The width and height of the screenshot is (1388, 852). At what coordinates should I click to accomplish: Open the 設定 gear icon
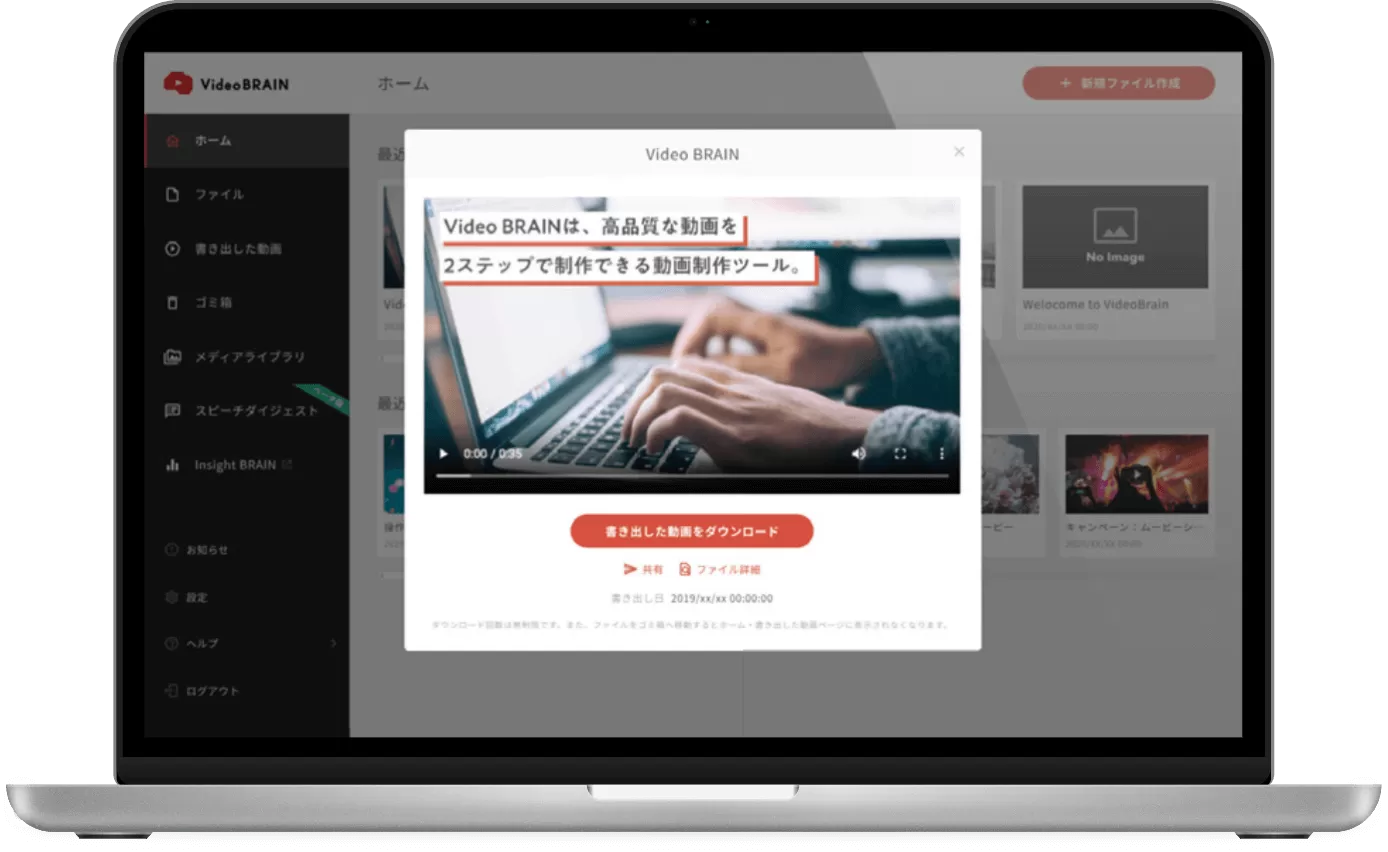171,597
